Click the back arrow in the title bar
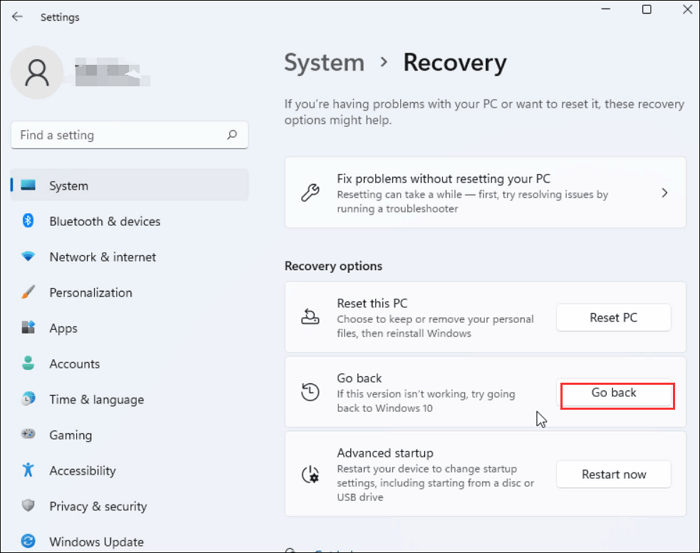This screenshot has height=553, width=700. (x=17, y=17)
